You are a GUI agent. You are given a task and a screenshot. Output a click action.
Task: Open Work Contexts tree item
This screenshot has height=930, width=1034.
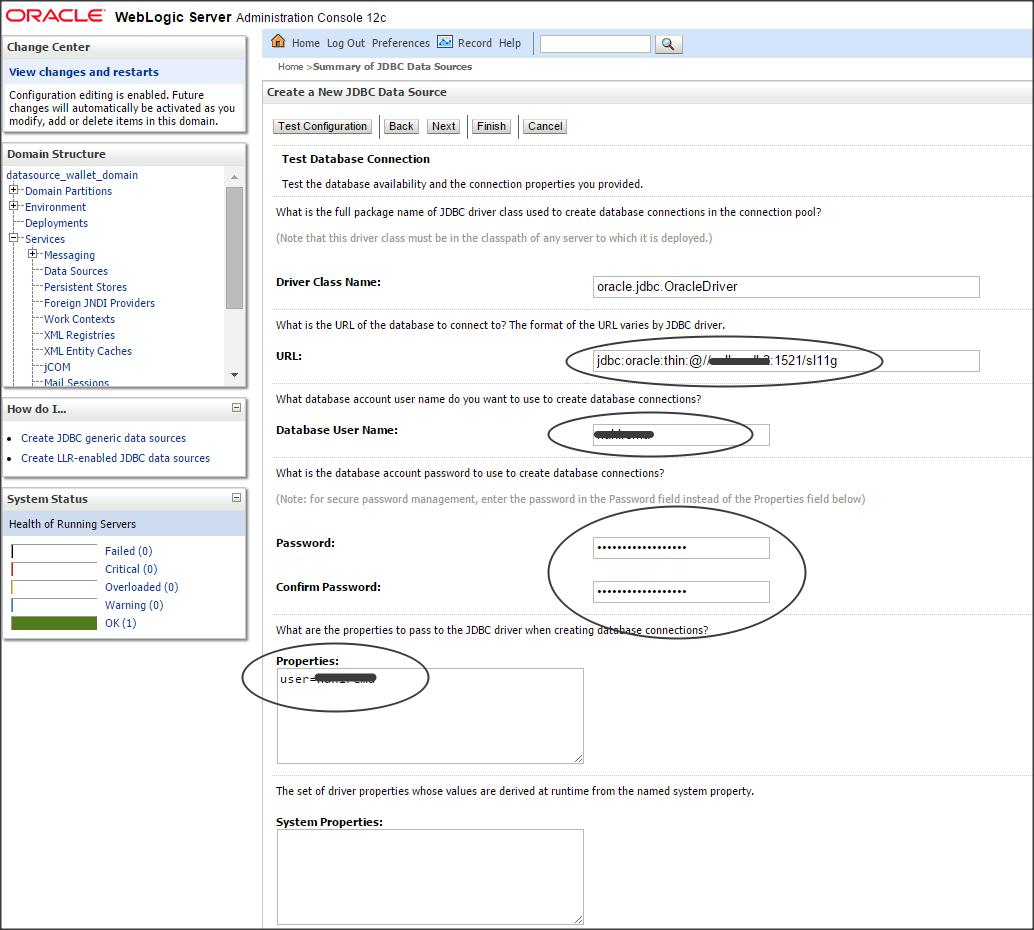(79, 319)
